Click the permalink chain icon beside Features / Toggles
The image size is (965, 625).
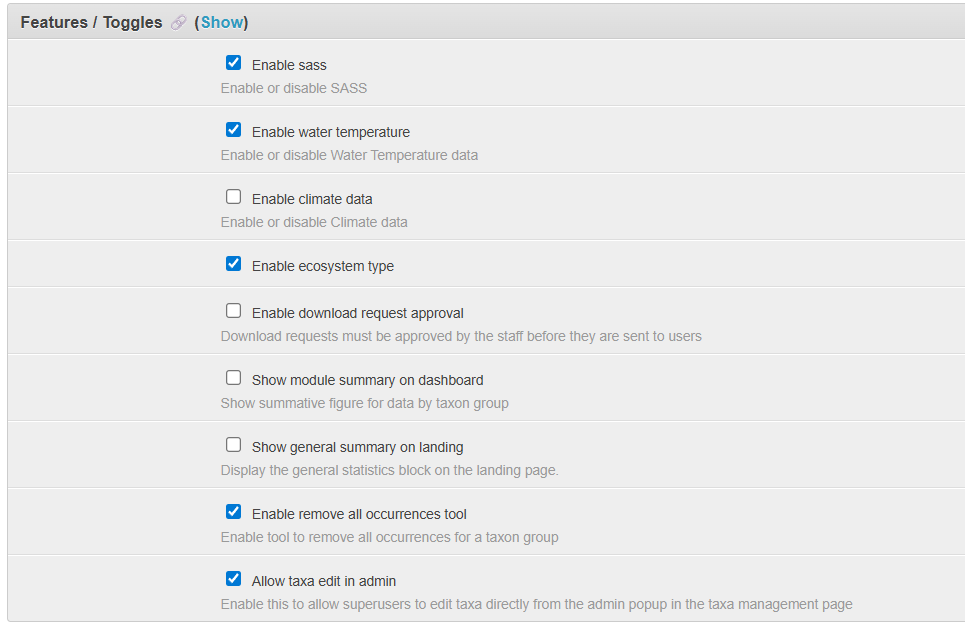pos(177,22)
